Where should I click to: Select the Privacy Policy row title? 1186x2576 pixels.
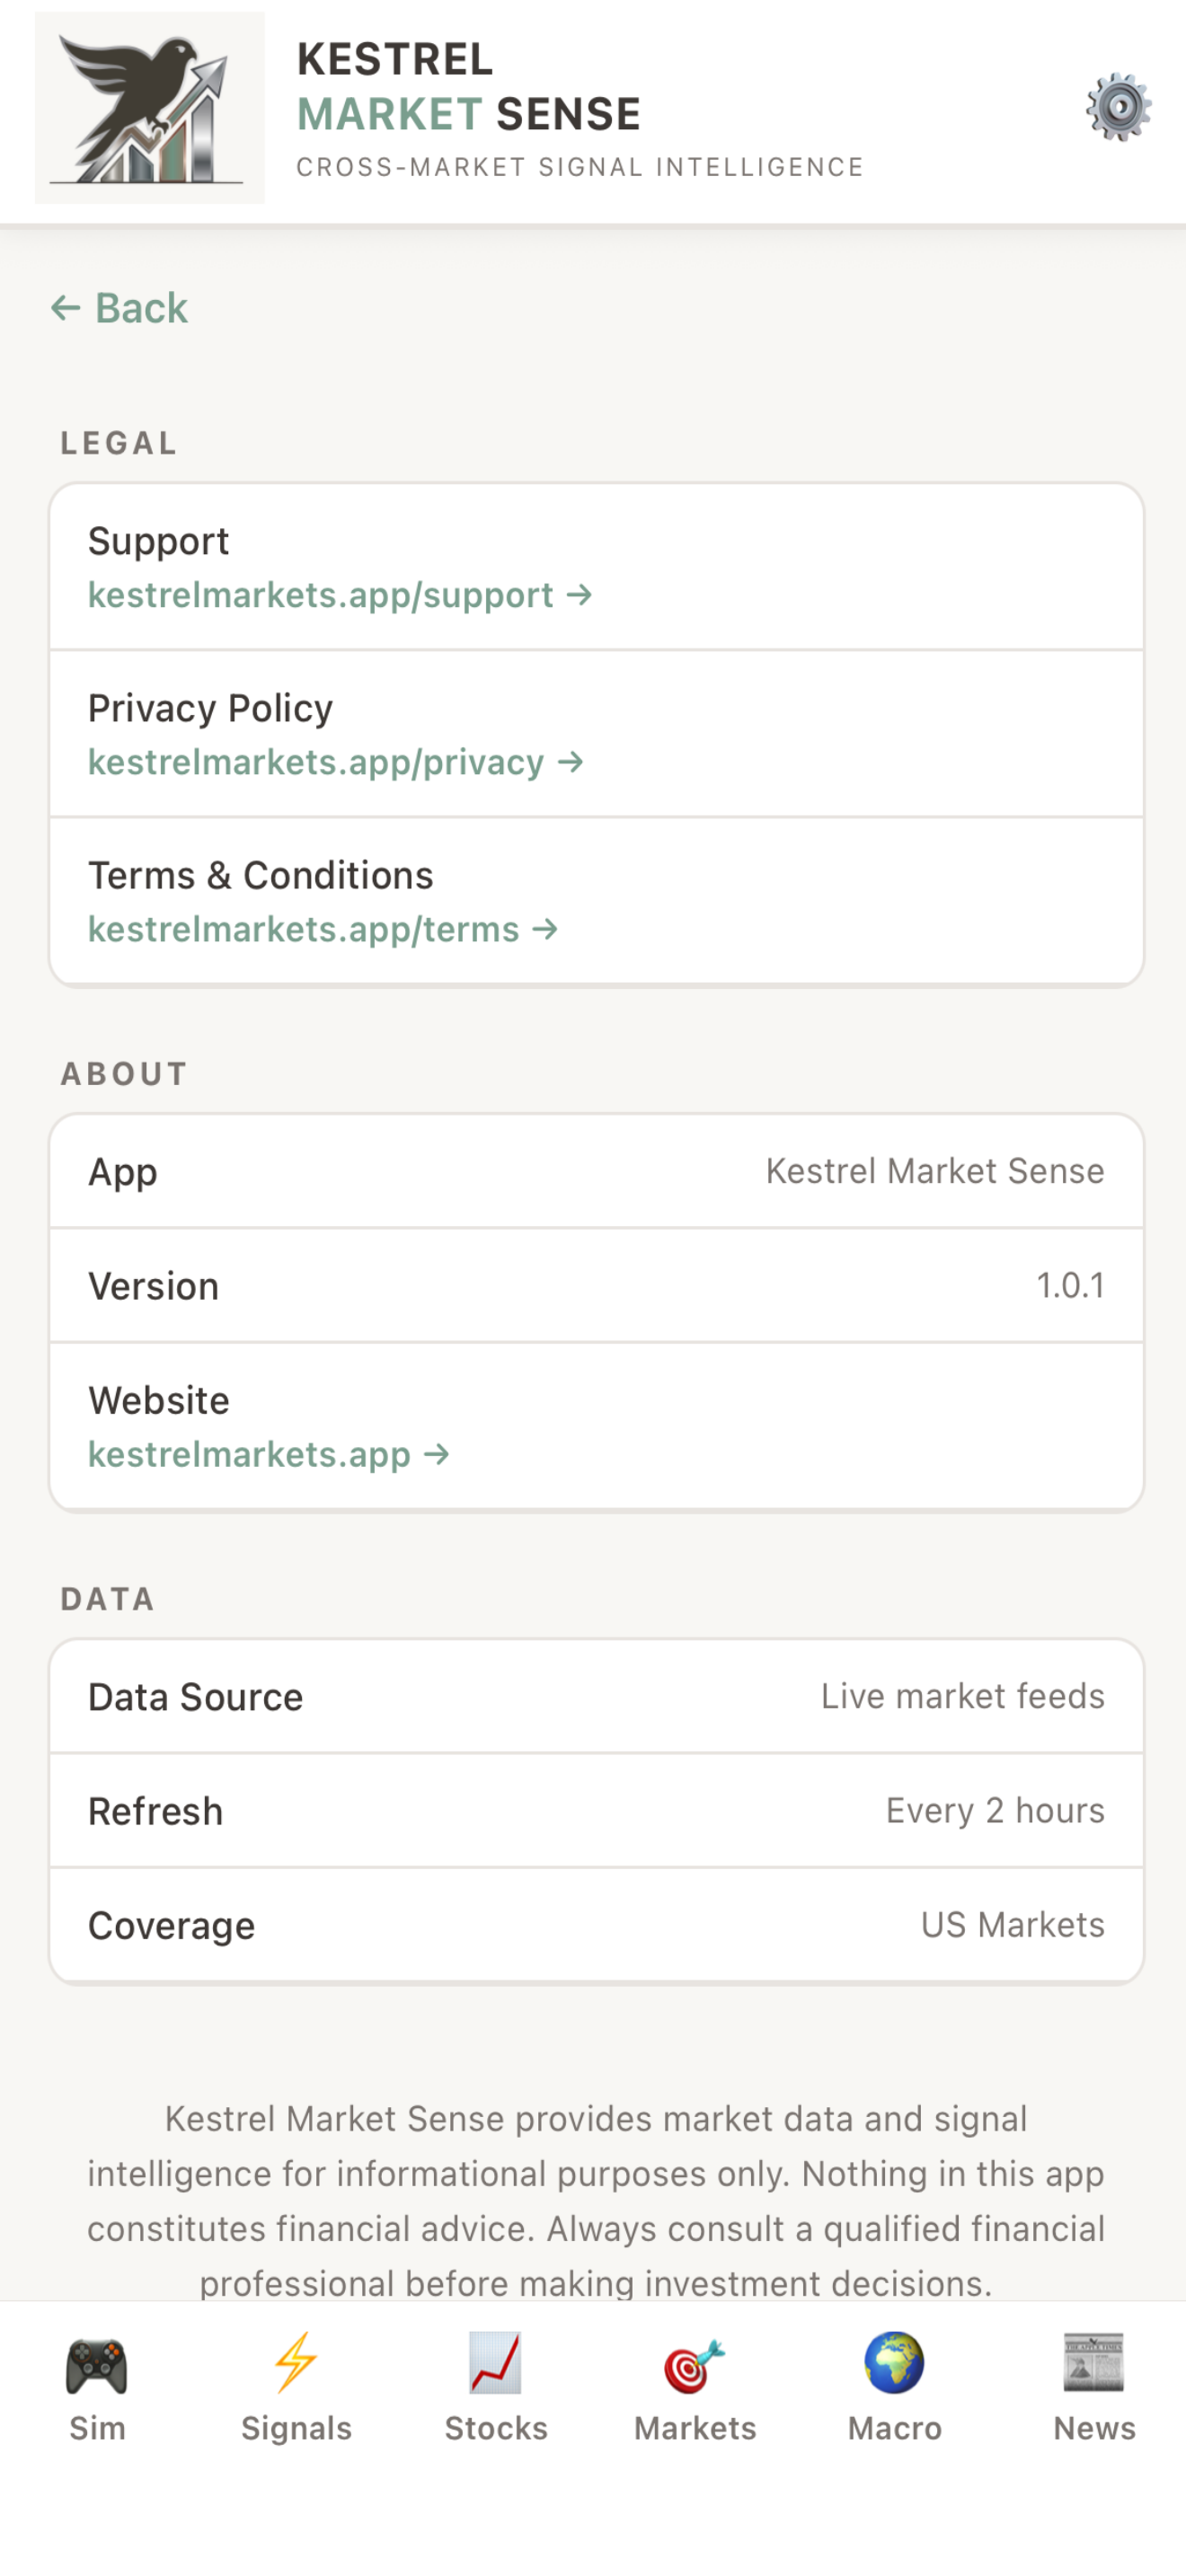click(x=210, y=708)
